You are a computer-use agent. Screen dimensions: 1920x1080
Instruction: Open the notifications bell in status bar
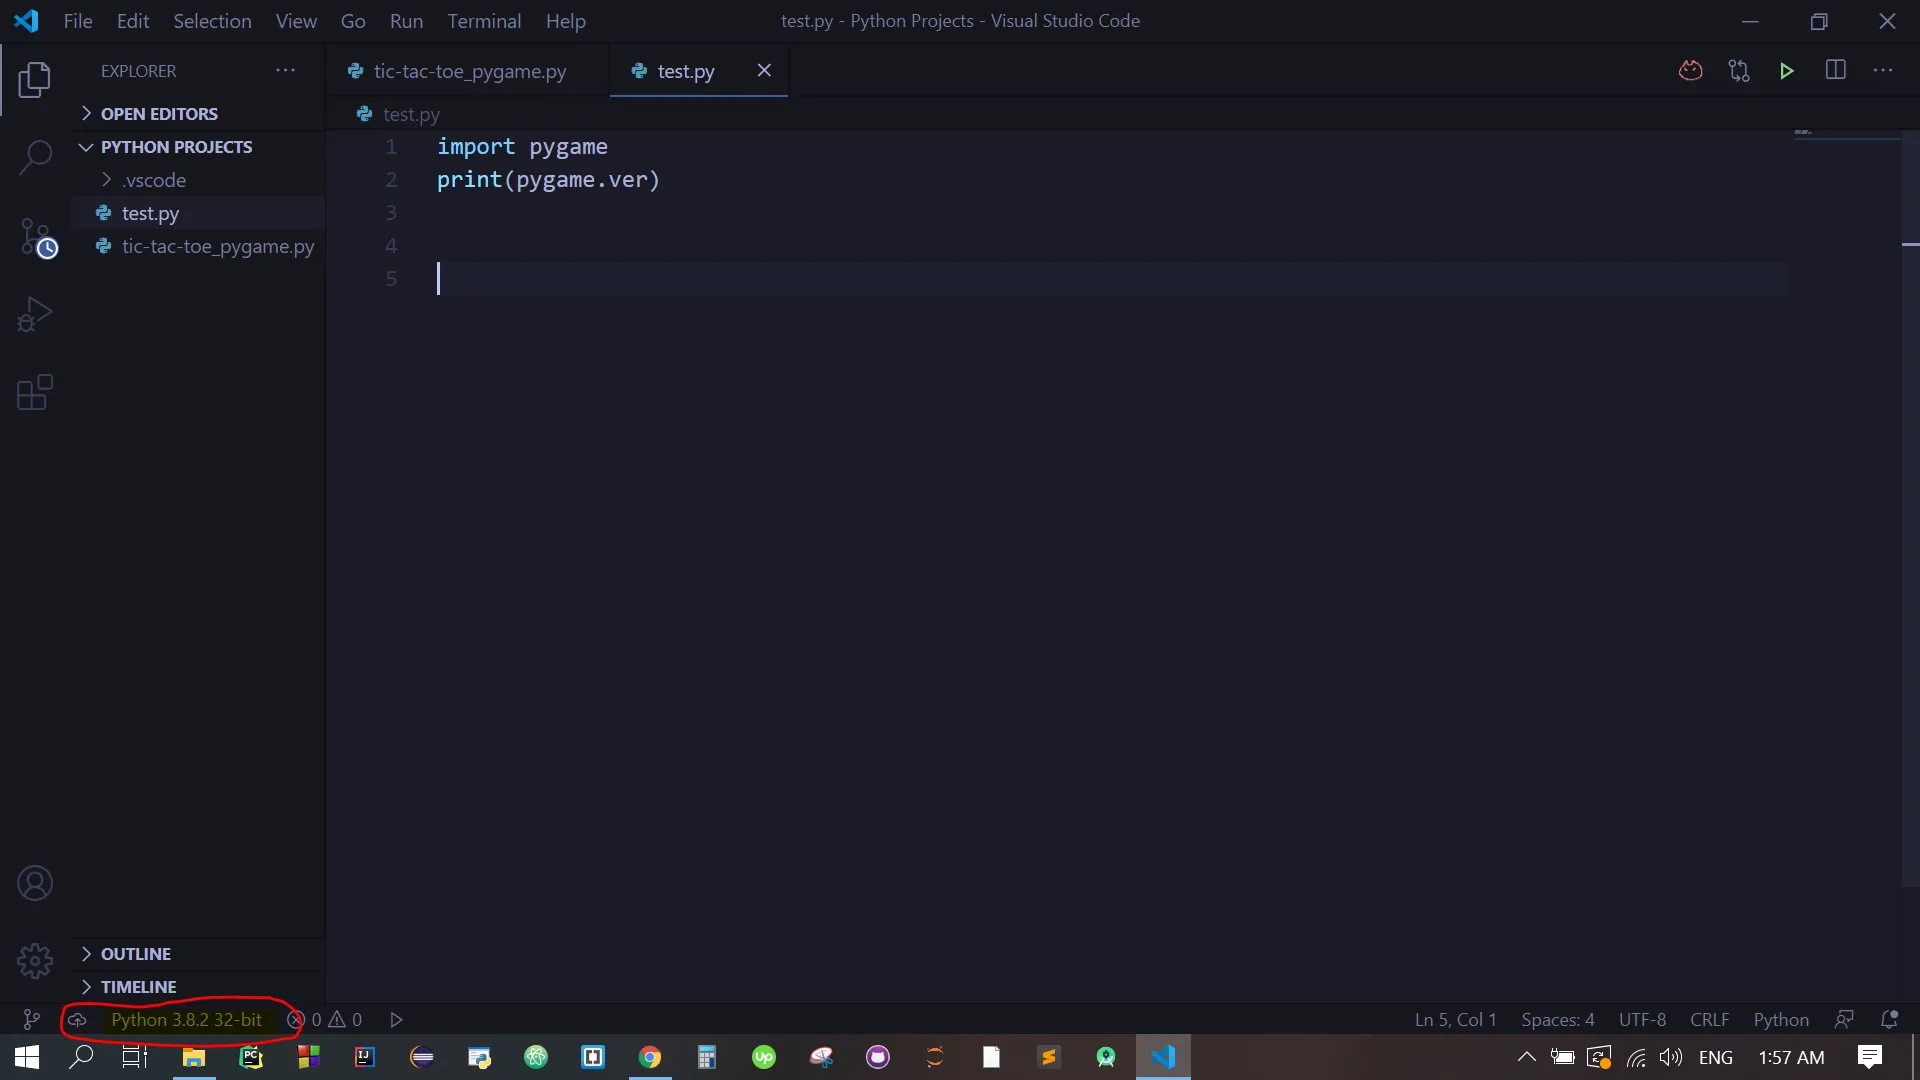click(x=1889, y=1019)
